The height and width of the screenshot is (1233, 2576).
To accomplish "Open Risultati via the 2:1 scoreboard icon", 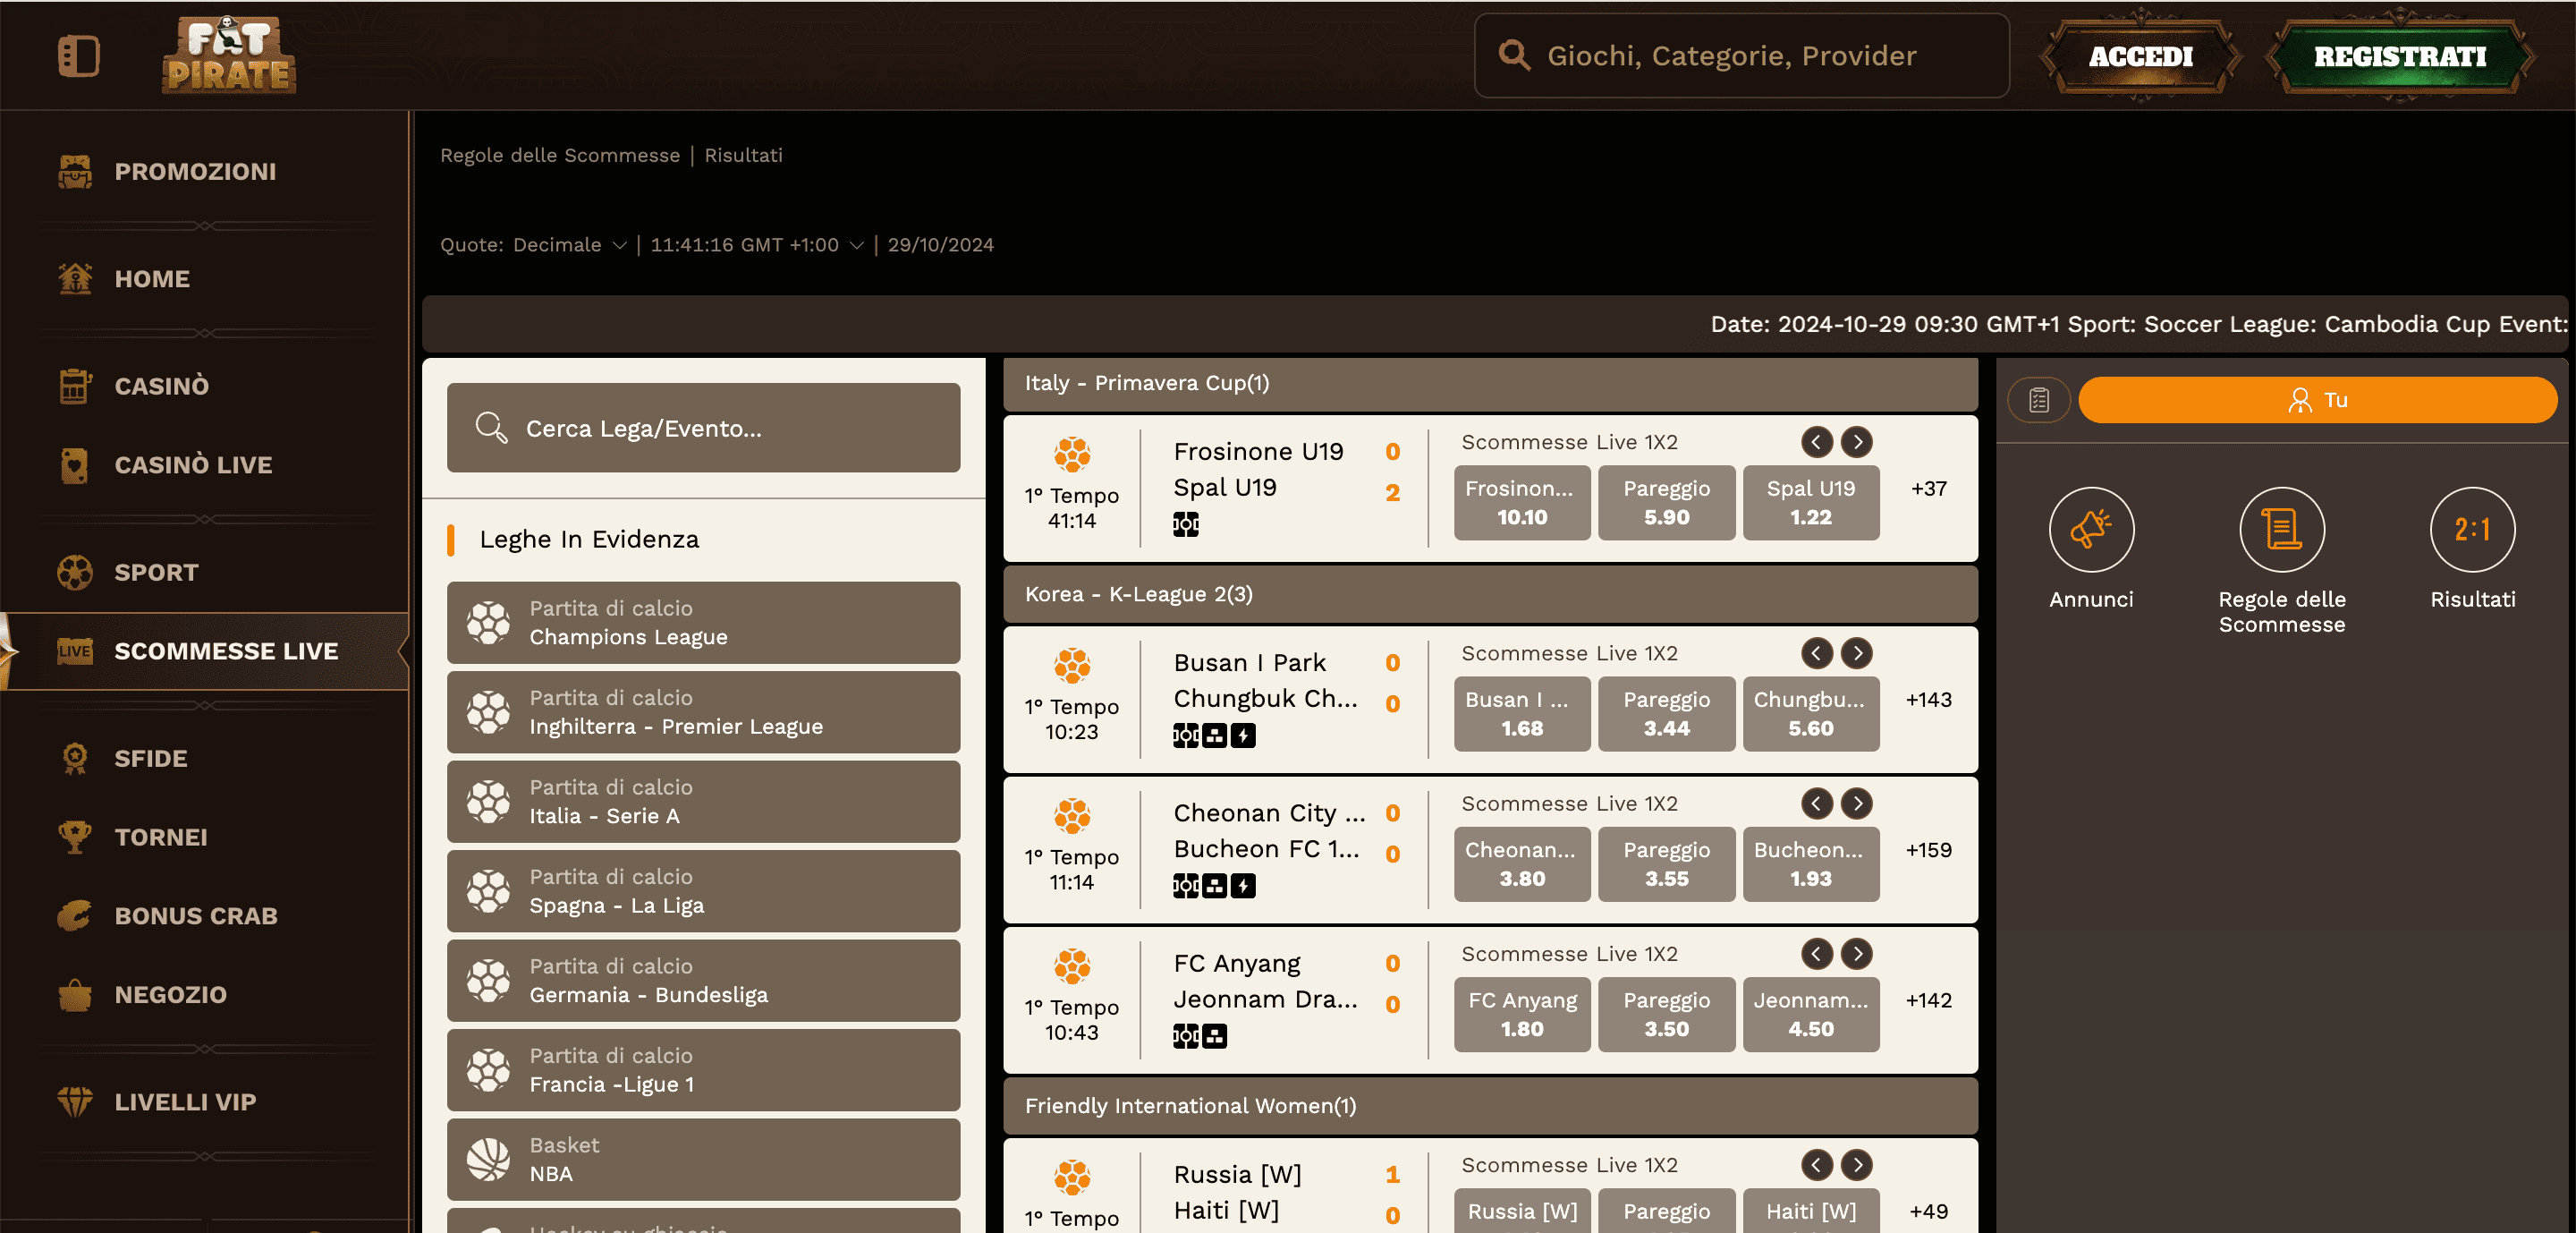I will [x=2473, y=530].
